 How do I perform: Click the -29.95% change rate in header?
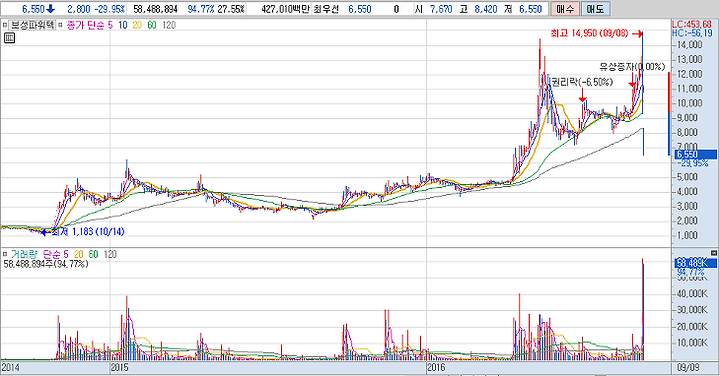(109, 9)
